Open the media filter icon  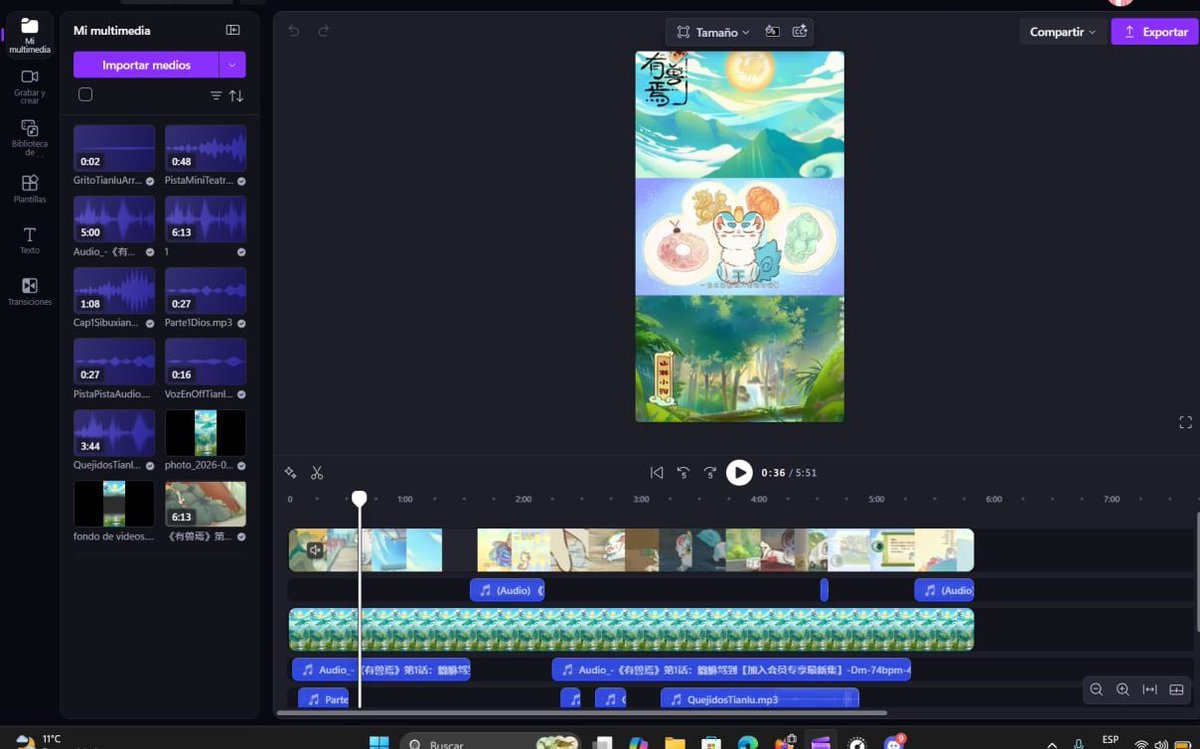(216, 96)
